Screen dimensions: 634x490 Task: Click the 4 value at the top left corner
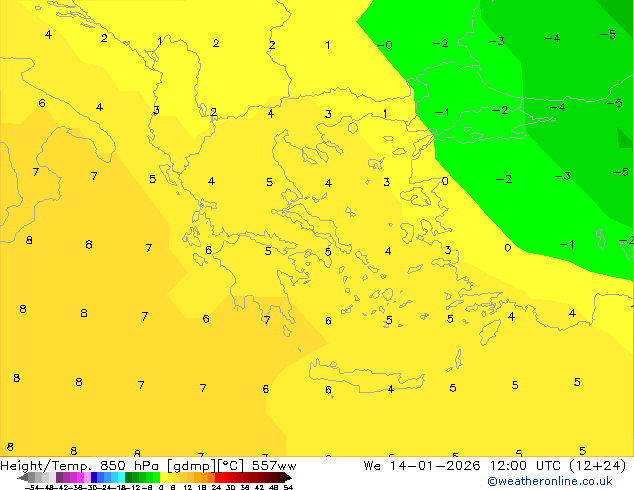pyautogui.click(x=48, y=35)
